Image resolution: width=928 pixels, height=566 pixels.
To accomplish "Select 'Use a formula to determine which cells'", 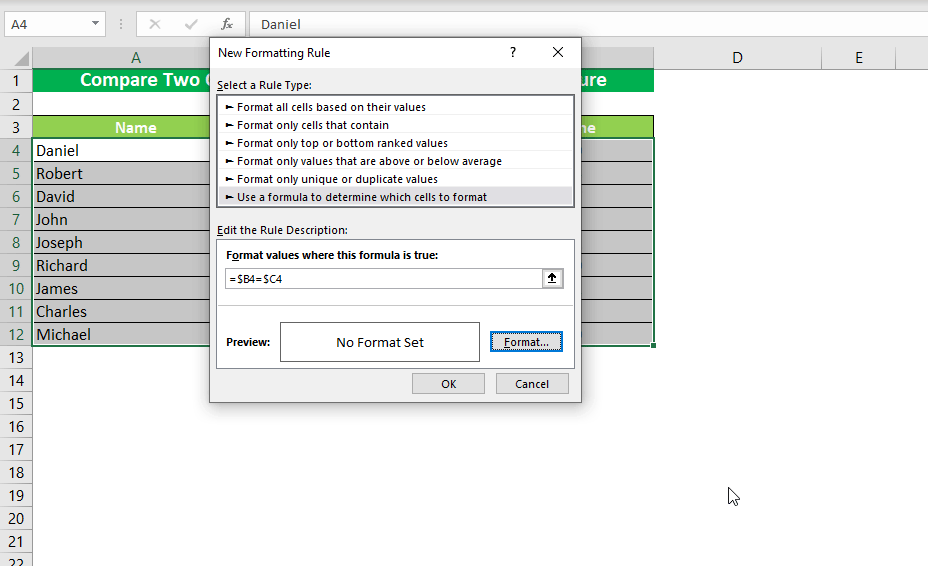I will point(395,197).
